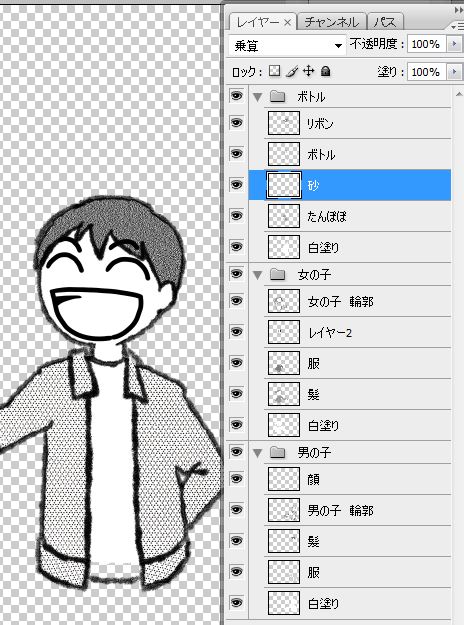Select the 砂 layer thumbnail
464x625 pixels.
(x=284, y=185)
